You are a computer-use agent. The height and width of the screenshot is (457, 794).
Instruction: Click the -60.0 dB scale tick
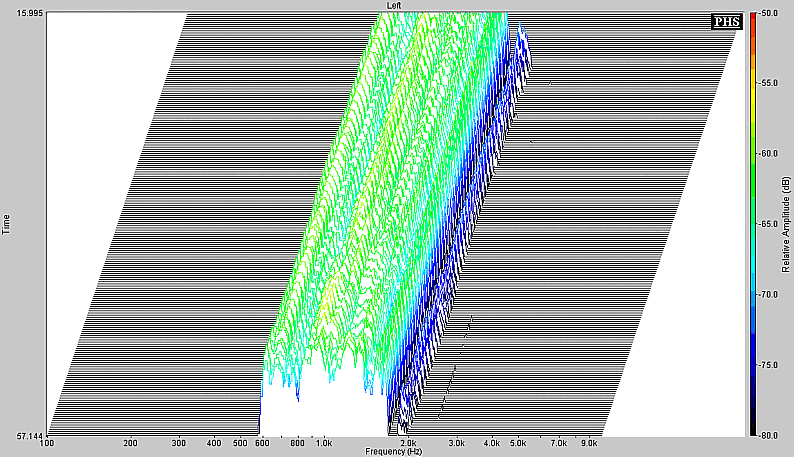coord(769,154)
